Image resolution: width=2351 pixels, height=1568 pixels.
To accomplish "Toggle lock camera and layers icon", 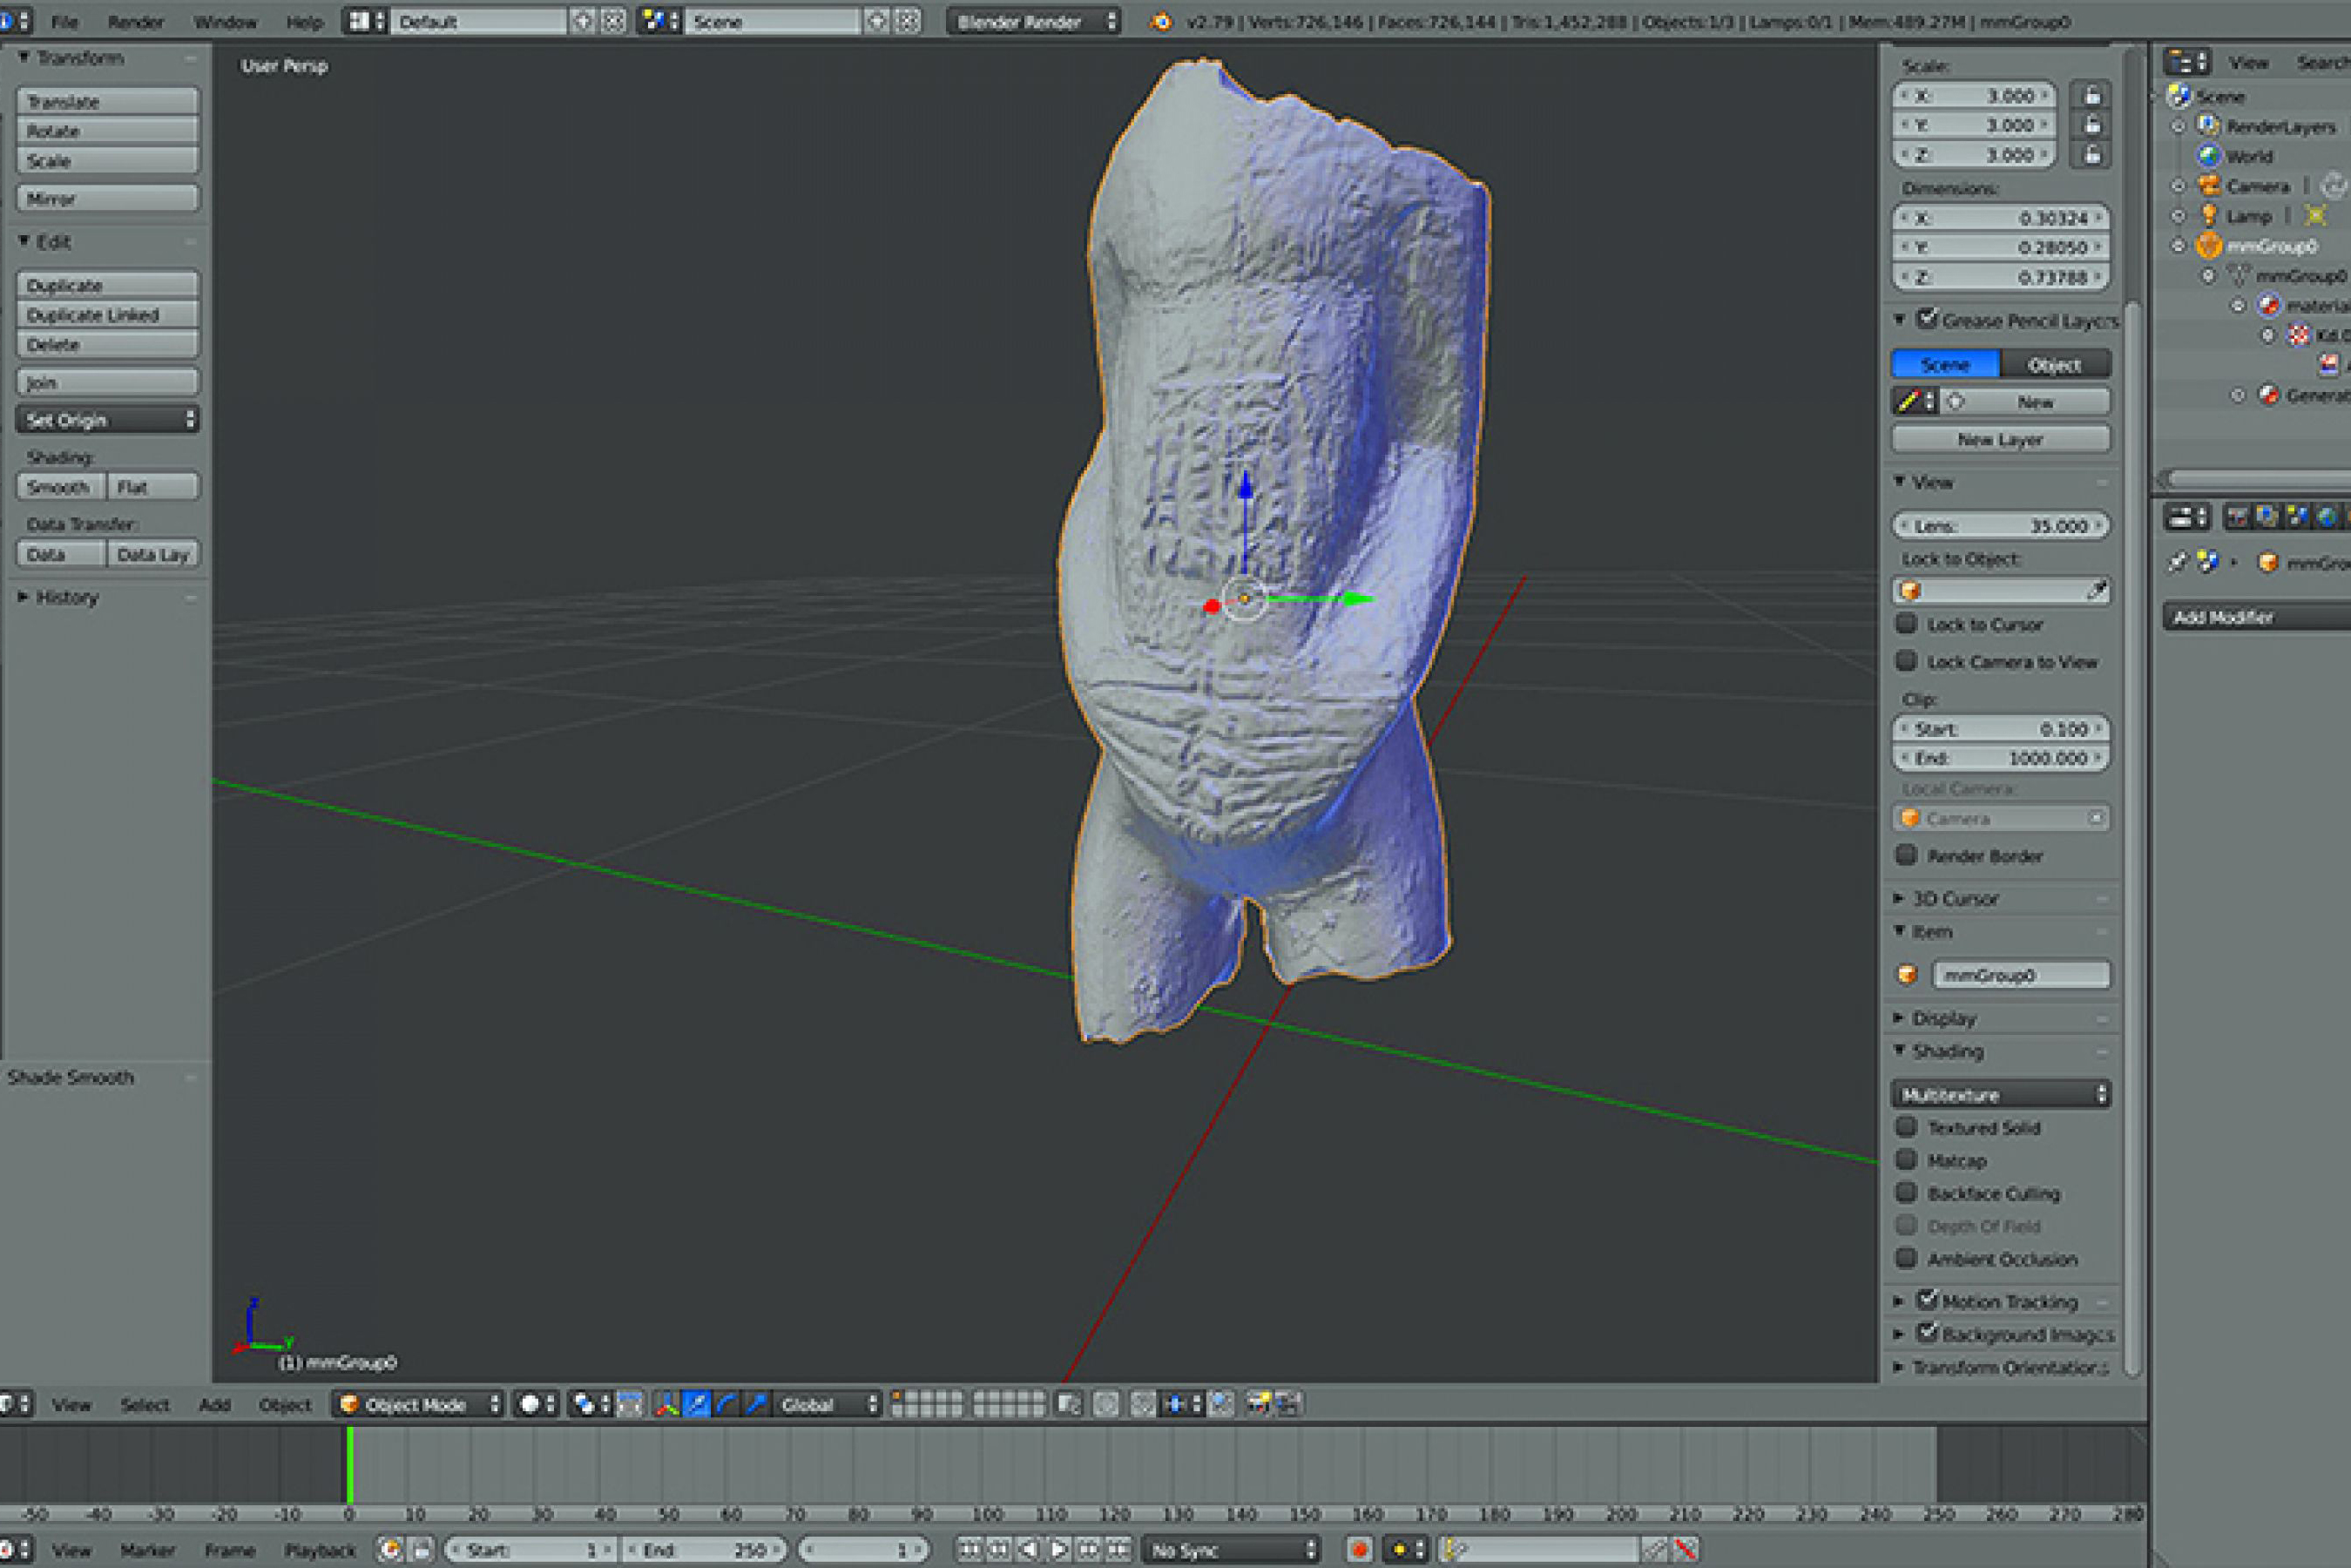I will [1069, 1404].
